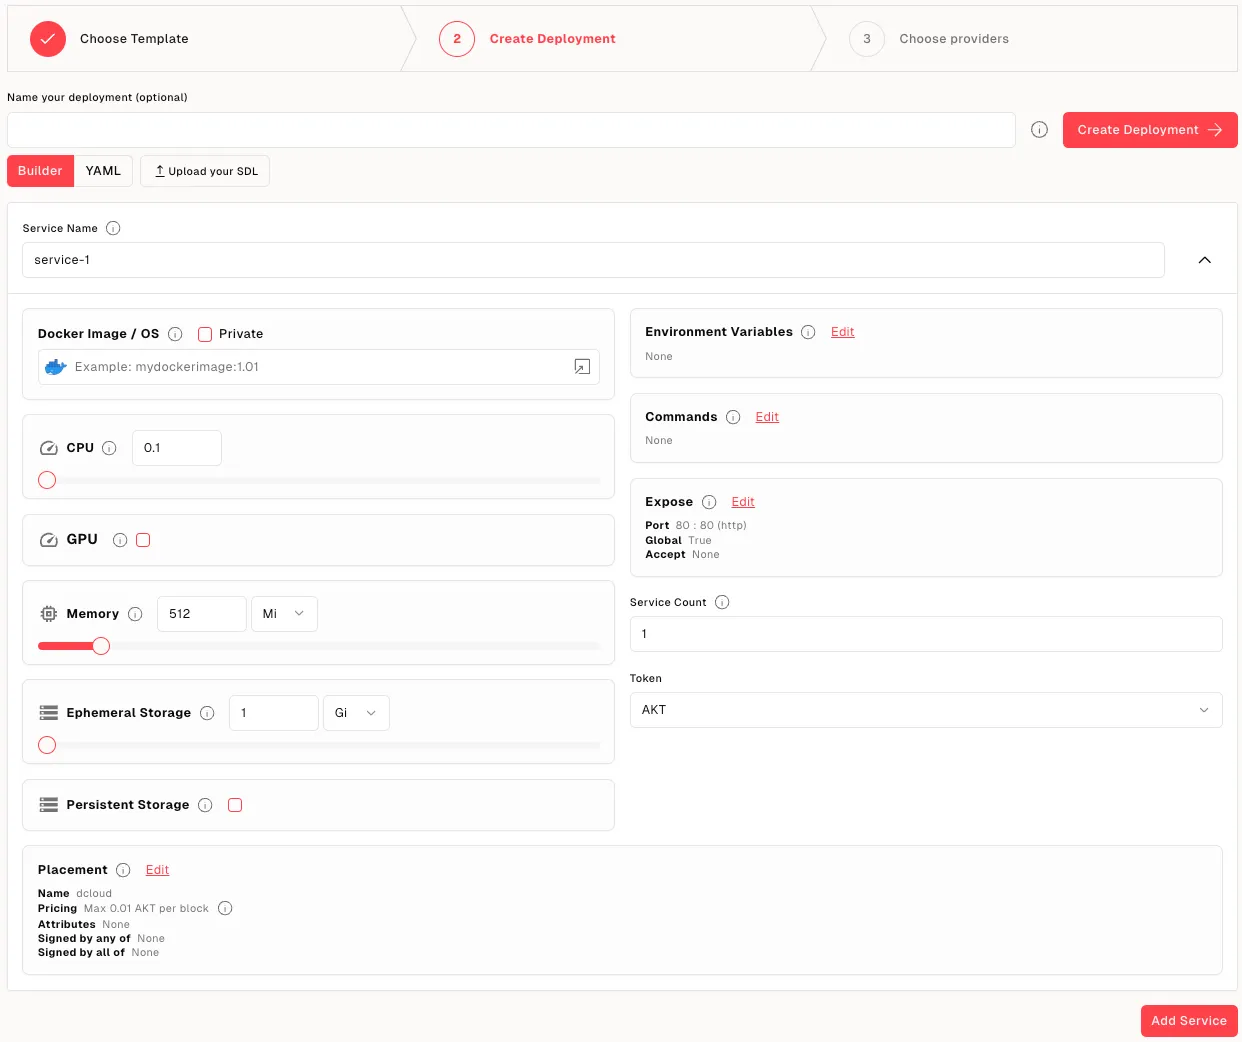Click the deployment name input field
The image size is (1242, 1042).
coord(510,130)
